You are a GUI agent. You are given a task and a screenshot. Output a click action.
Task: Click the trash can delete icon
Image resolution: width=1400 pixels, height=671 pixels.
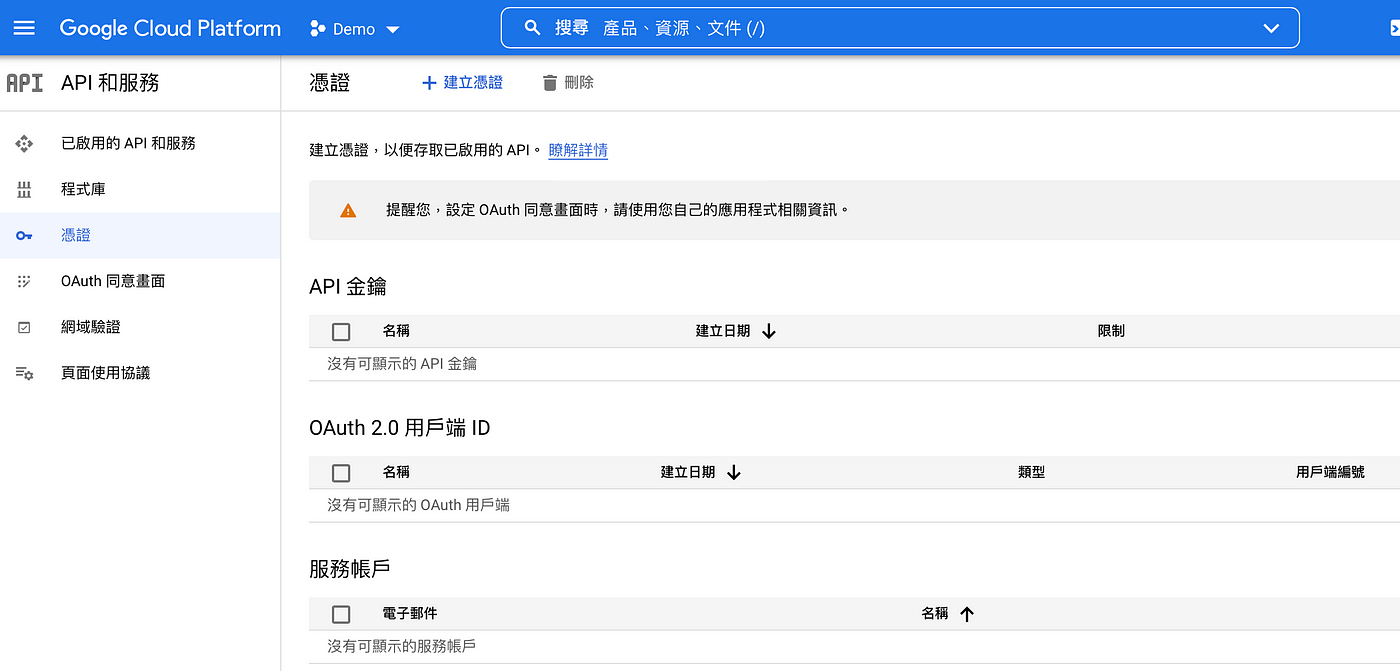(550, 83)
